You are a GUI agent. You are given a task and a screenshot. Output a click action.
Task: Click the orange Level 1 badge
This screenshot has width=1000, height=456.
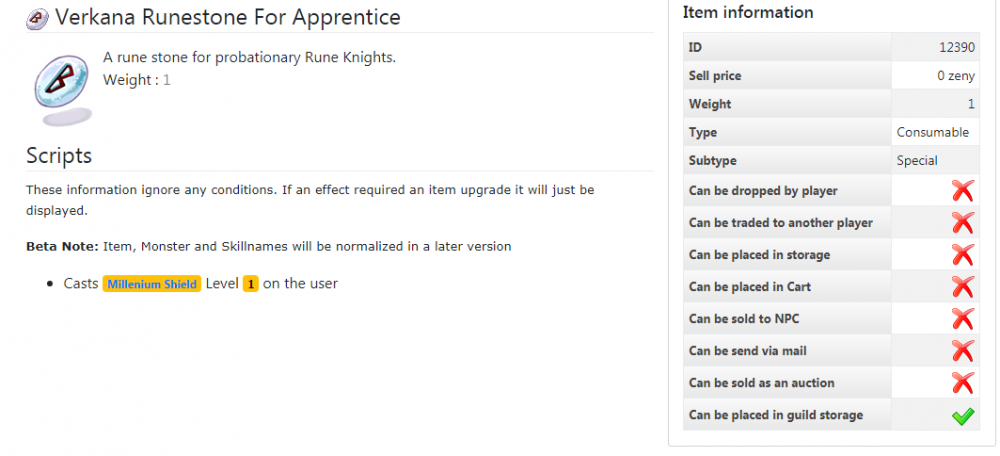[251, 284]
